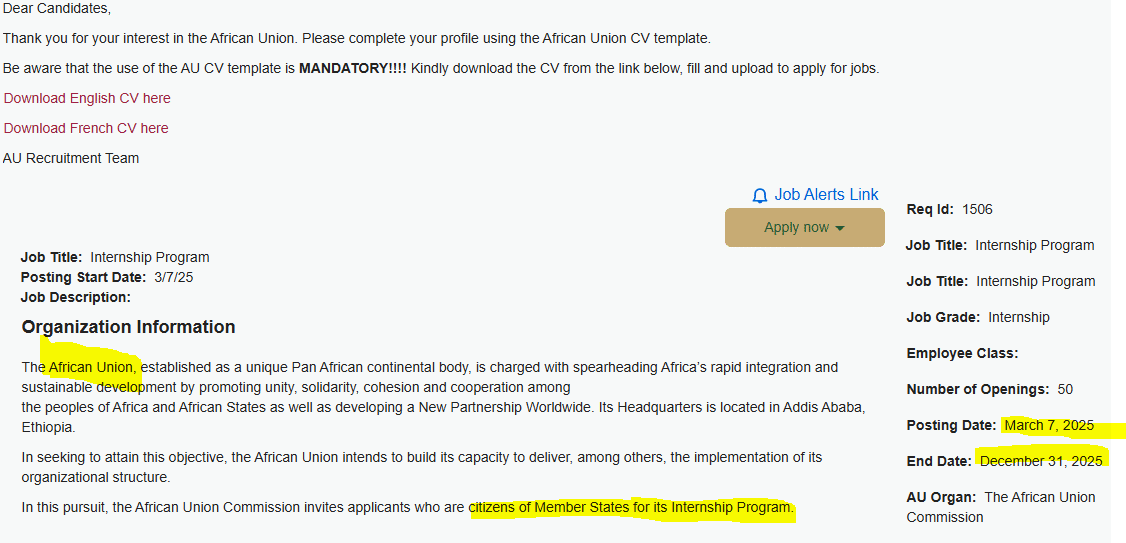Image resolution: width=1126 pixels, height=543 pixels.
Task: Click the highlighted "African Union" text
Action: pyautogui.click(x=91, y=367)
